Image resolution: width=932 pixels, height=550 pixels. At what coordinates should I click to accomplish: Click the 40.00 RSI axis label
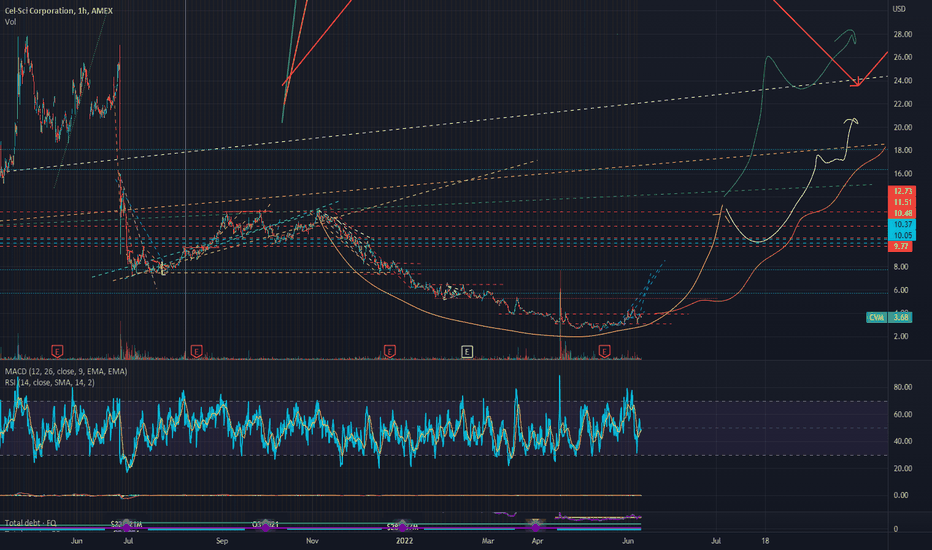tap(902, 441)
